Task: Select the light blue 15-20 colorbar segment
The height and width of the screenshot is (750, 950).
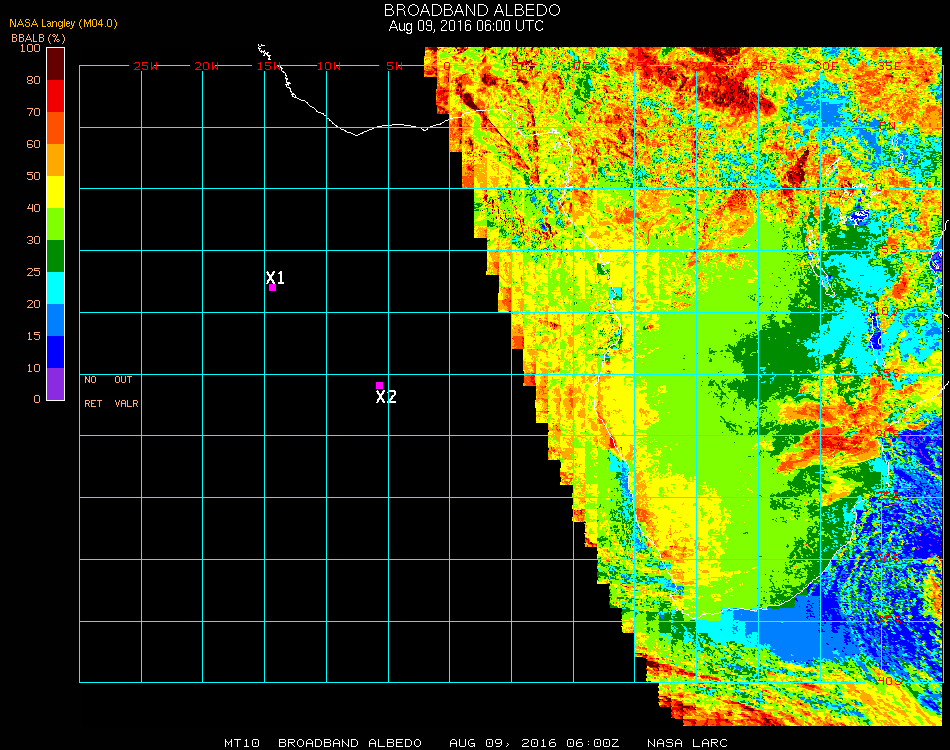Action: (56, 320)
